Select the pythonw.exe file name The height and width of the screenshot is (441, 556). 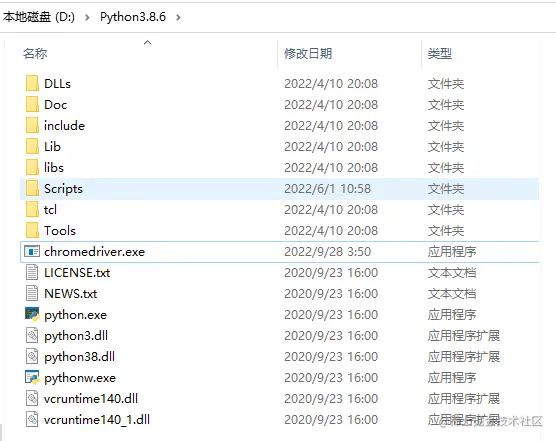point(80,378)
